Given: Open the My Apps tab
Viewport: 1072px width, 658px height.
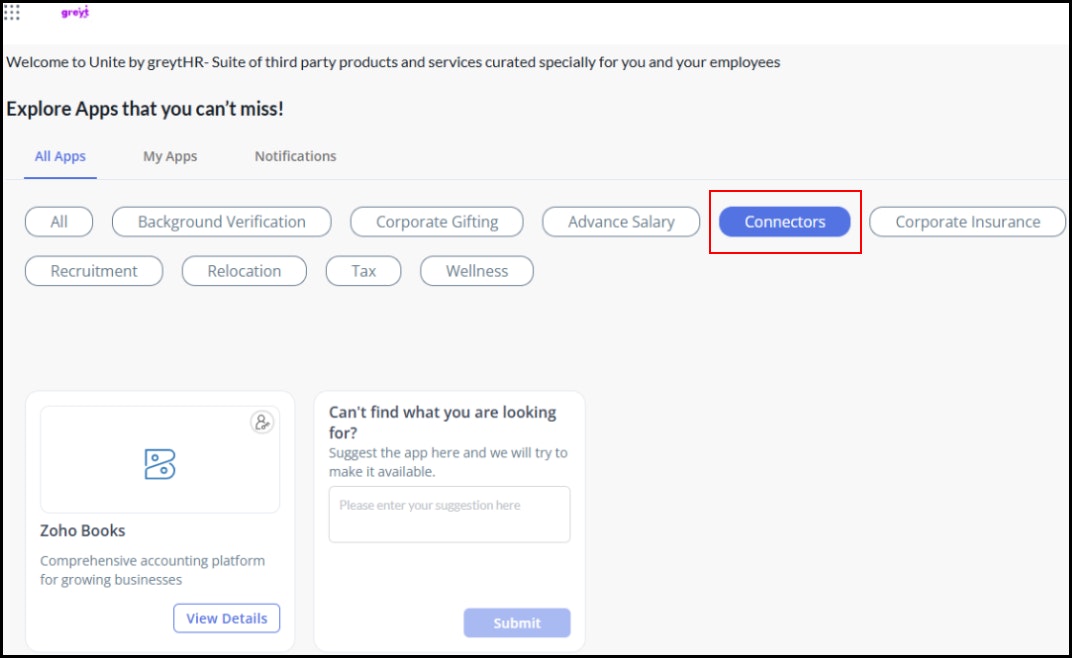Looking at the screenshot, I should (170, 157).
